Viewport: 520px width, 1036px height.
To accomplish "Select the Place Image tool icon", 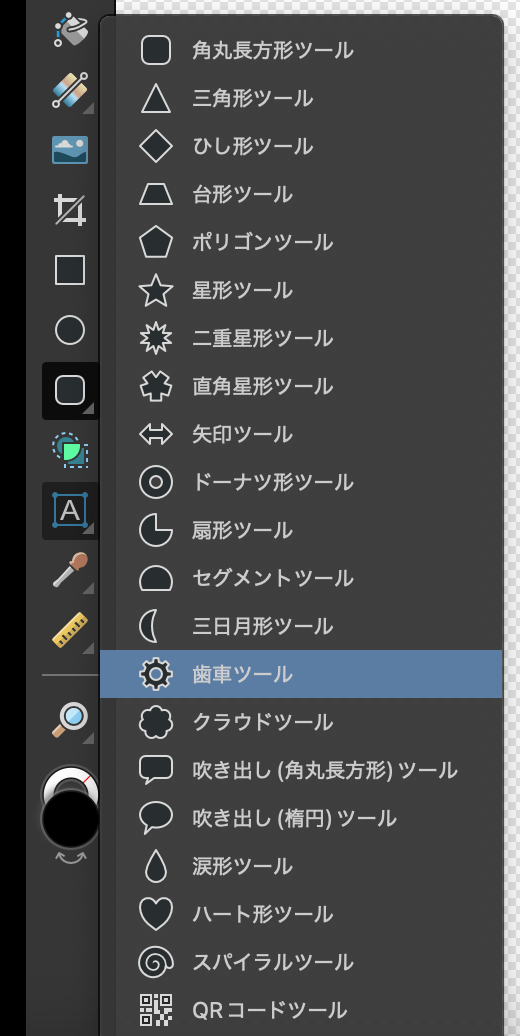I will pyautogui.click(x=70, y=150).
